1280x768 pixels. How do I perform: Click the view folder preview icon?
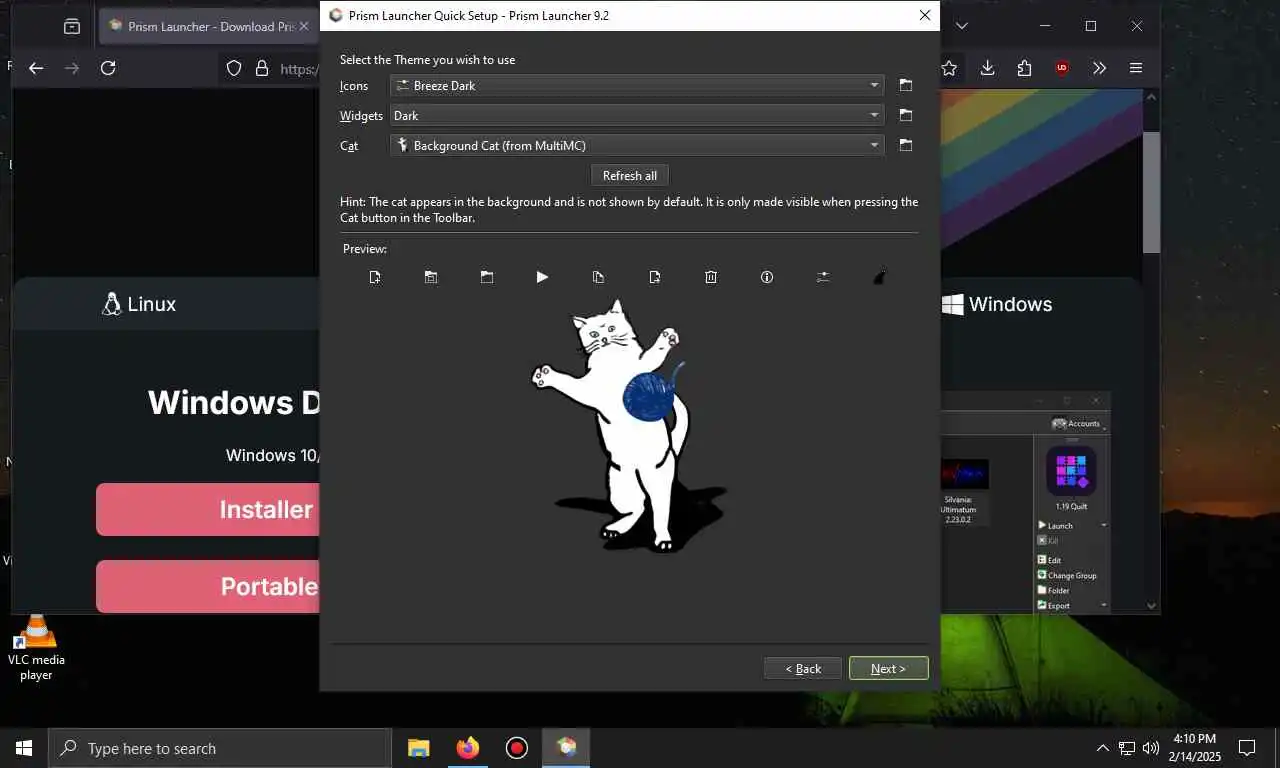(487, 277)
